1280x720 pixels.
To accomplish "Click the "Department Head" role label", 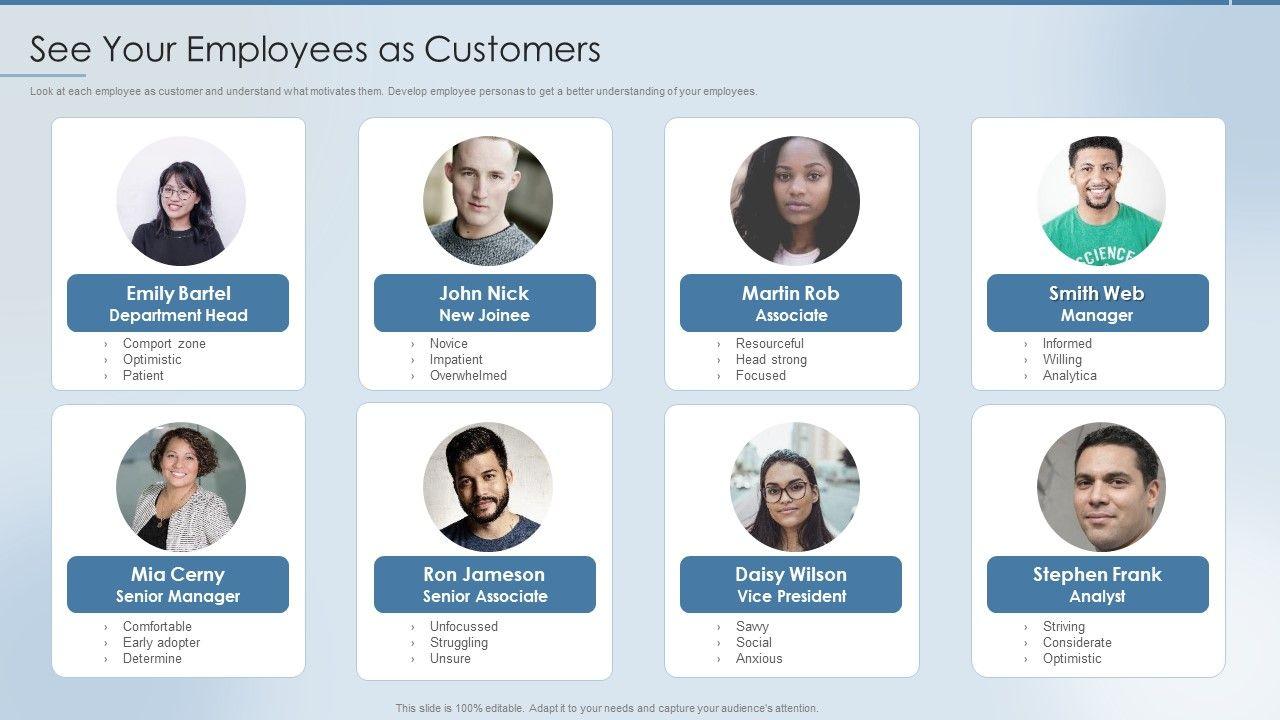I will point(178,315).
